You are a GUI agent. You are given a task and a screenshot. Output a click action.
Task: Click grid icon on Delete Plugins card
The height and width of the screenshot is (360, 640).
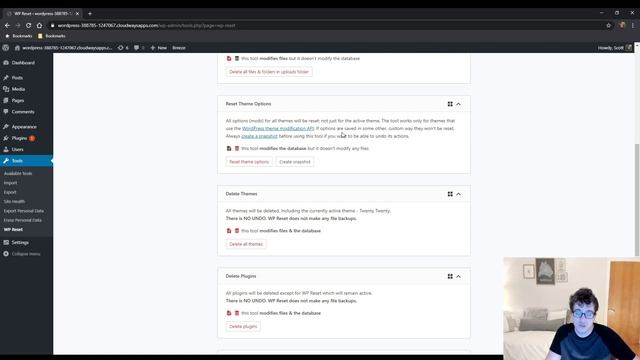pyautogui.click(x=450, y=276)
